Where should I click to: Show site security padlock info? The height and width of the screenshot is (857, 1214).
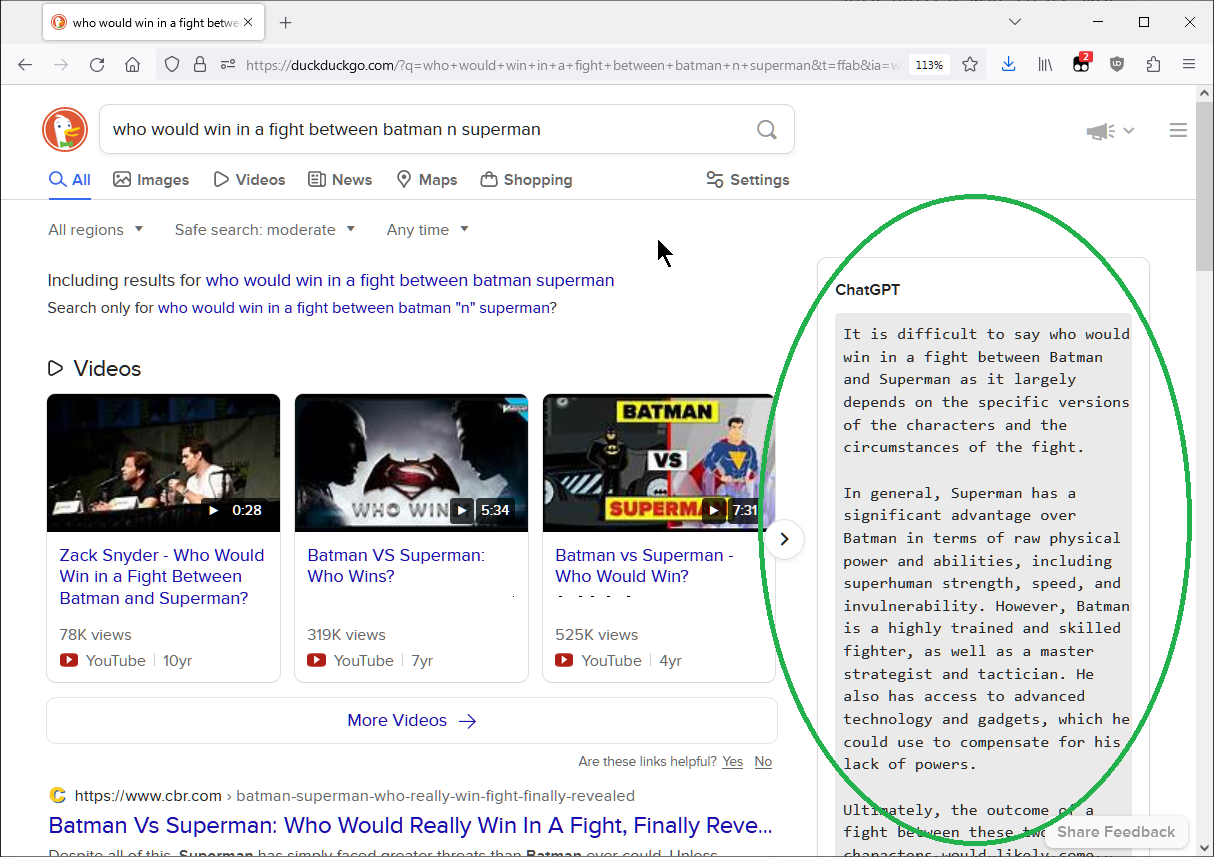pos(200,64)
